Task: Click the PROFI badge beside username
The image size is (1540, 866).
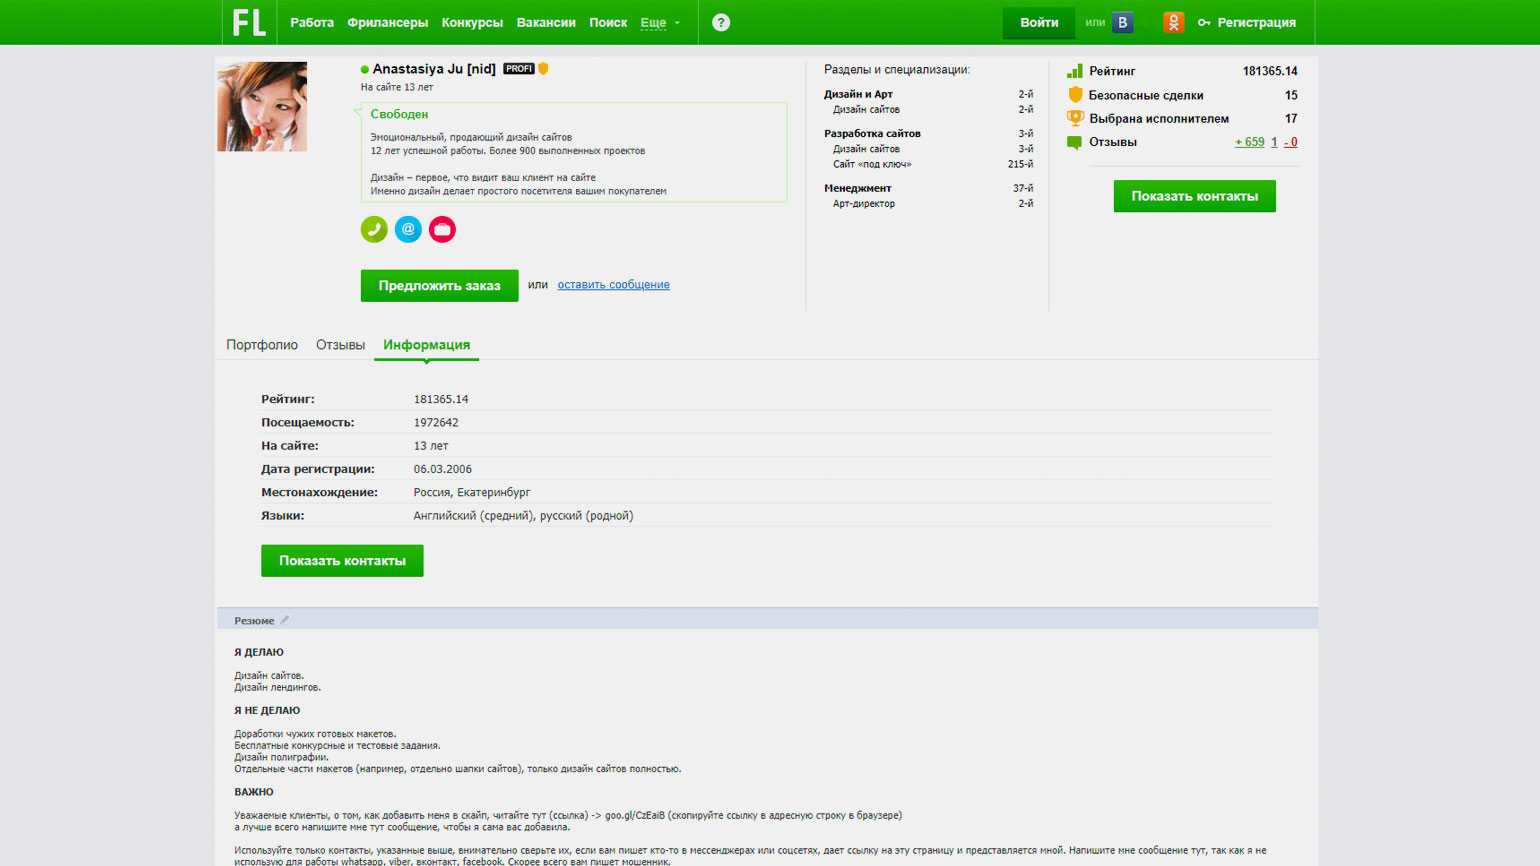Action: (x=518, y=69)
